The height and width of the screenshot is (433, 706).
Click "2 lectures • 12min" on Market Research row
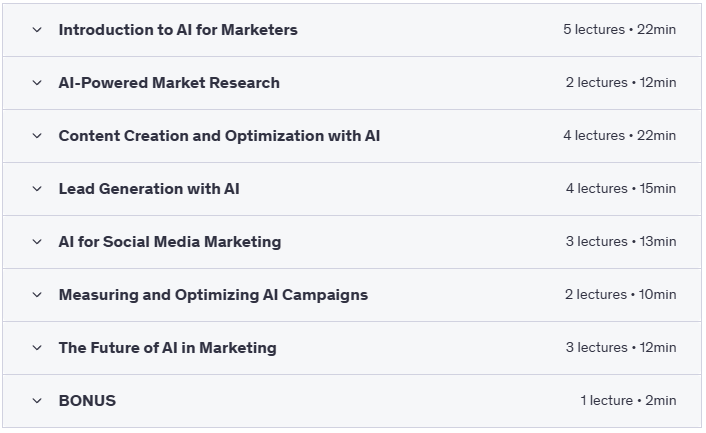pyautogui.click(x=620, y=83)
